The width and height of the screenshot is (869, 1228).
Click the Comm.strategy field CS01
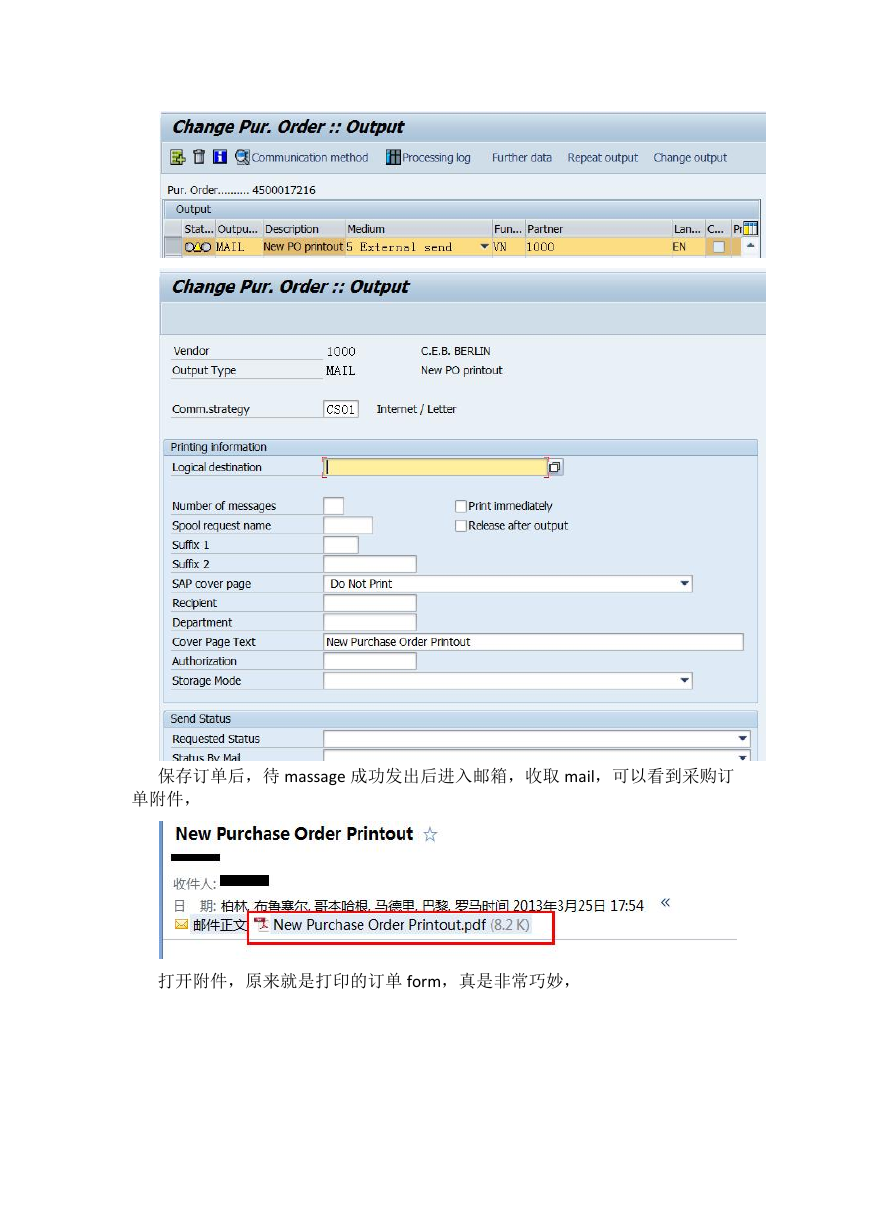pos(341,409)
